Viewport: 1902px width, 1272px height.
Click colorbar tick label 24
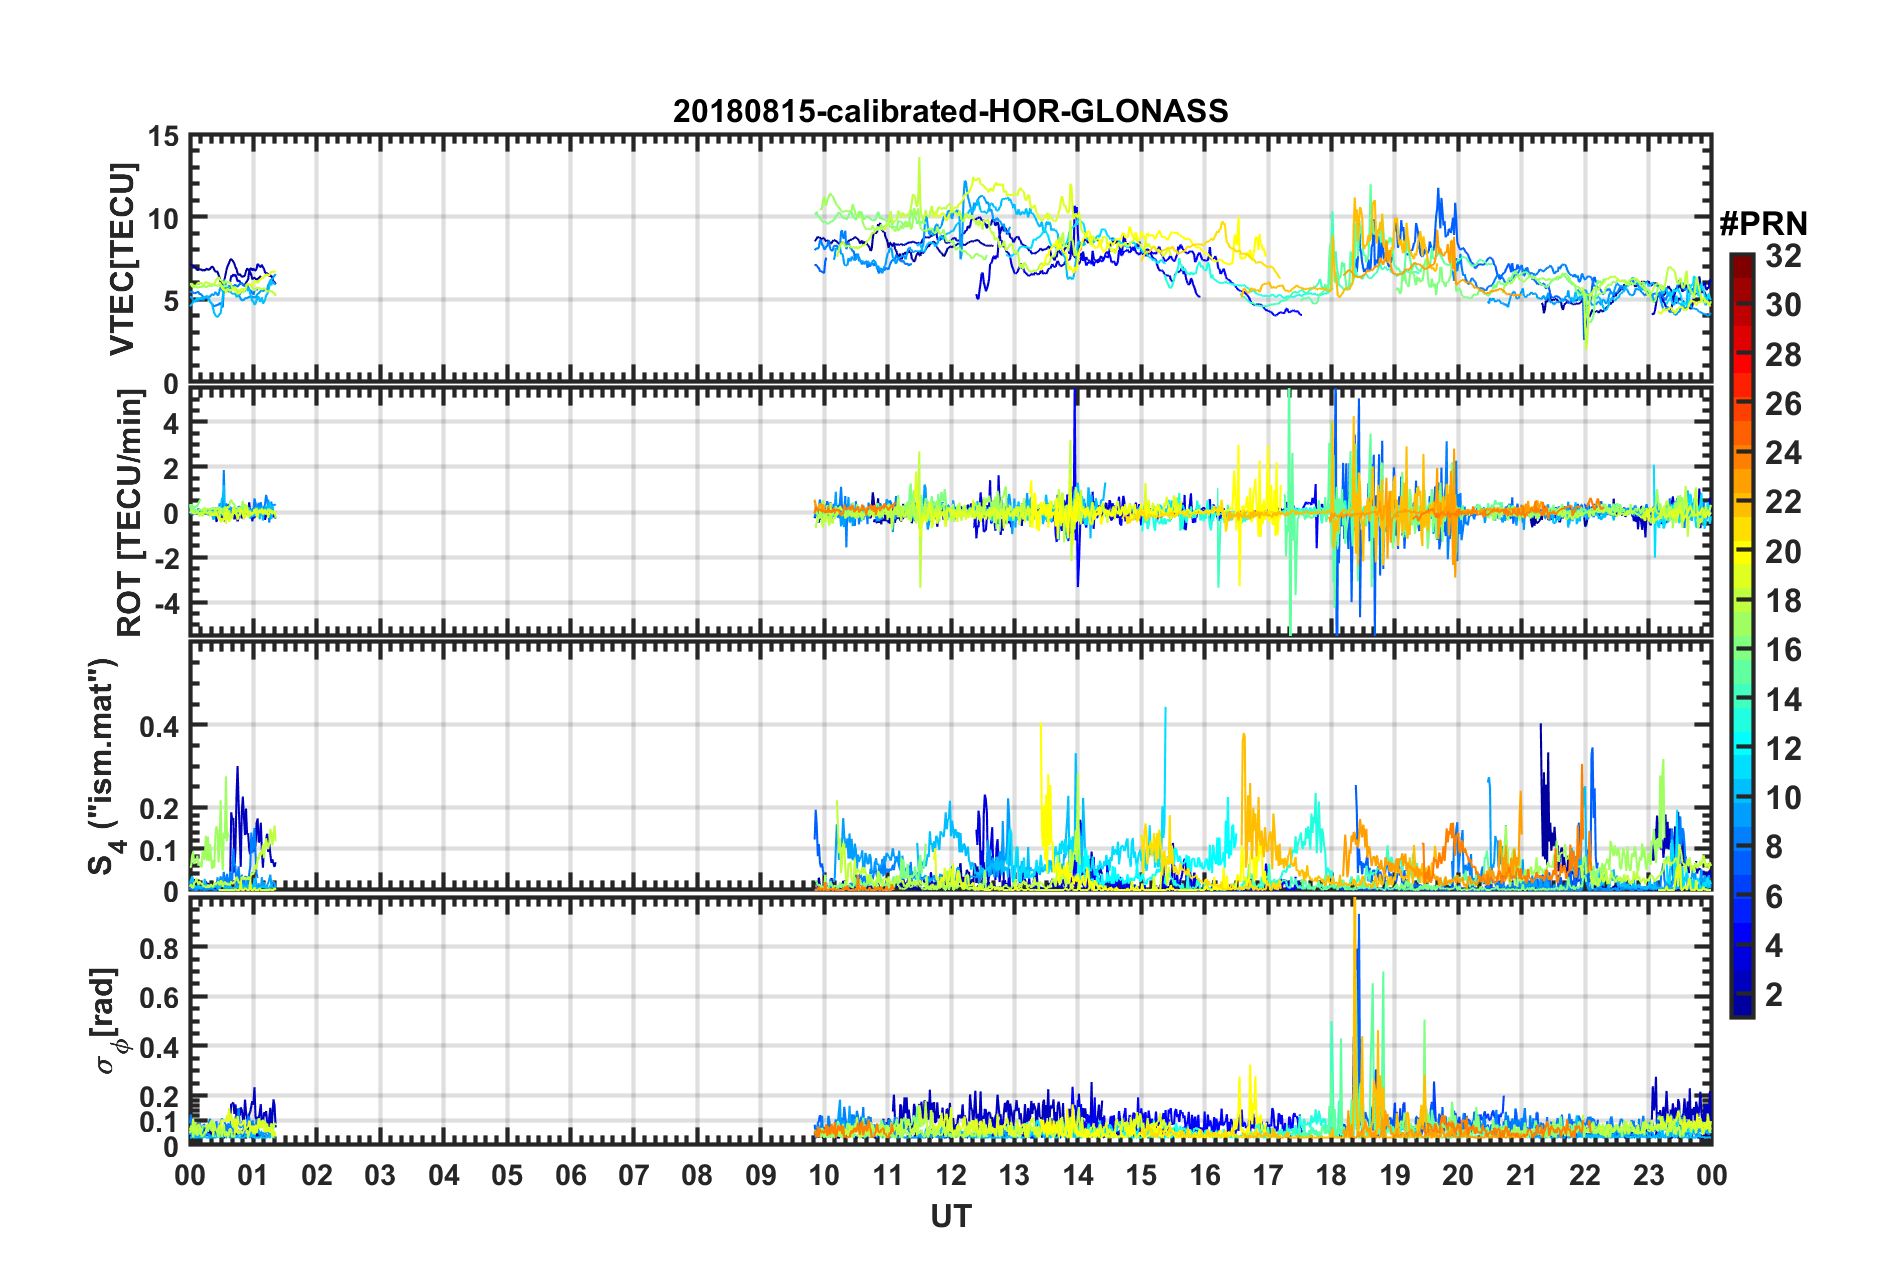(x=1783, y=453)
